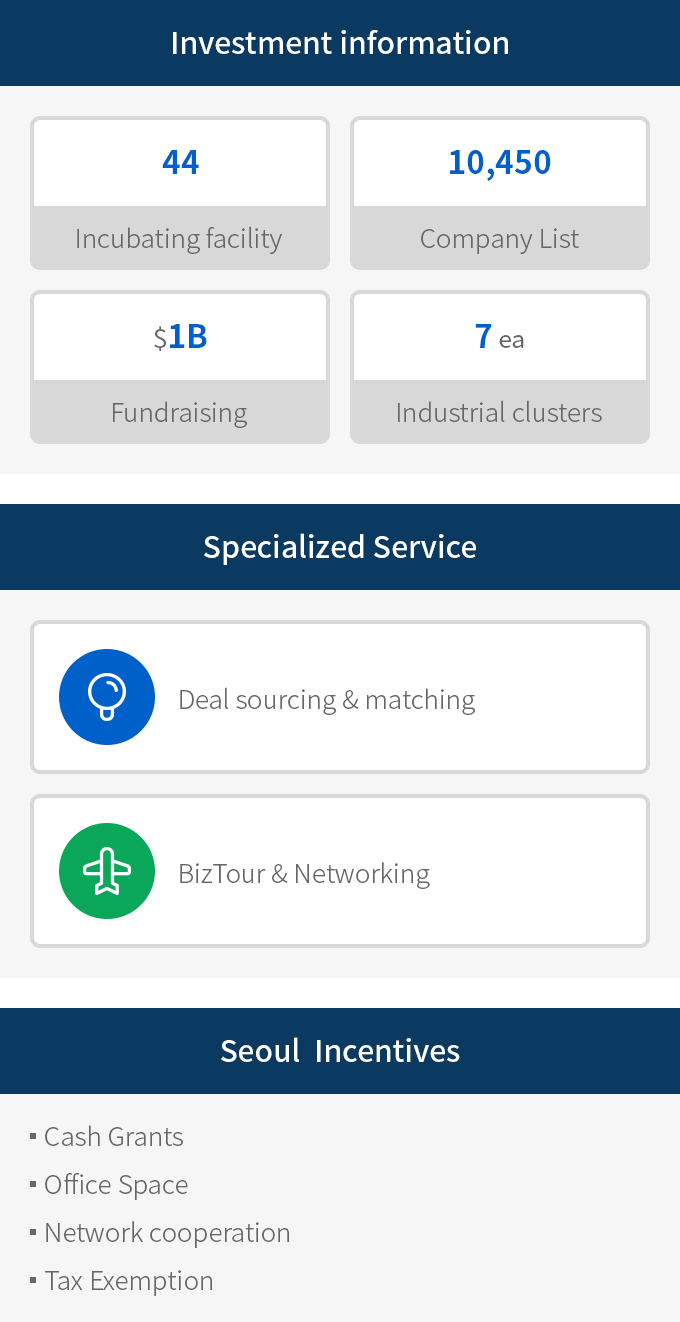Open the Deal sourcing & matching card
This screenshot has height=1322, width=680.
coord(340,697)
